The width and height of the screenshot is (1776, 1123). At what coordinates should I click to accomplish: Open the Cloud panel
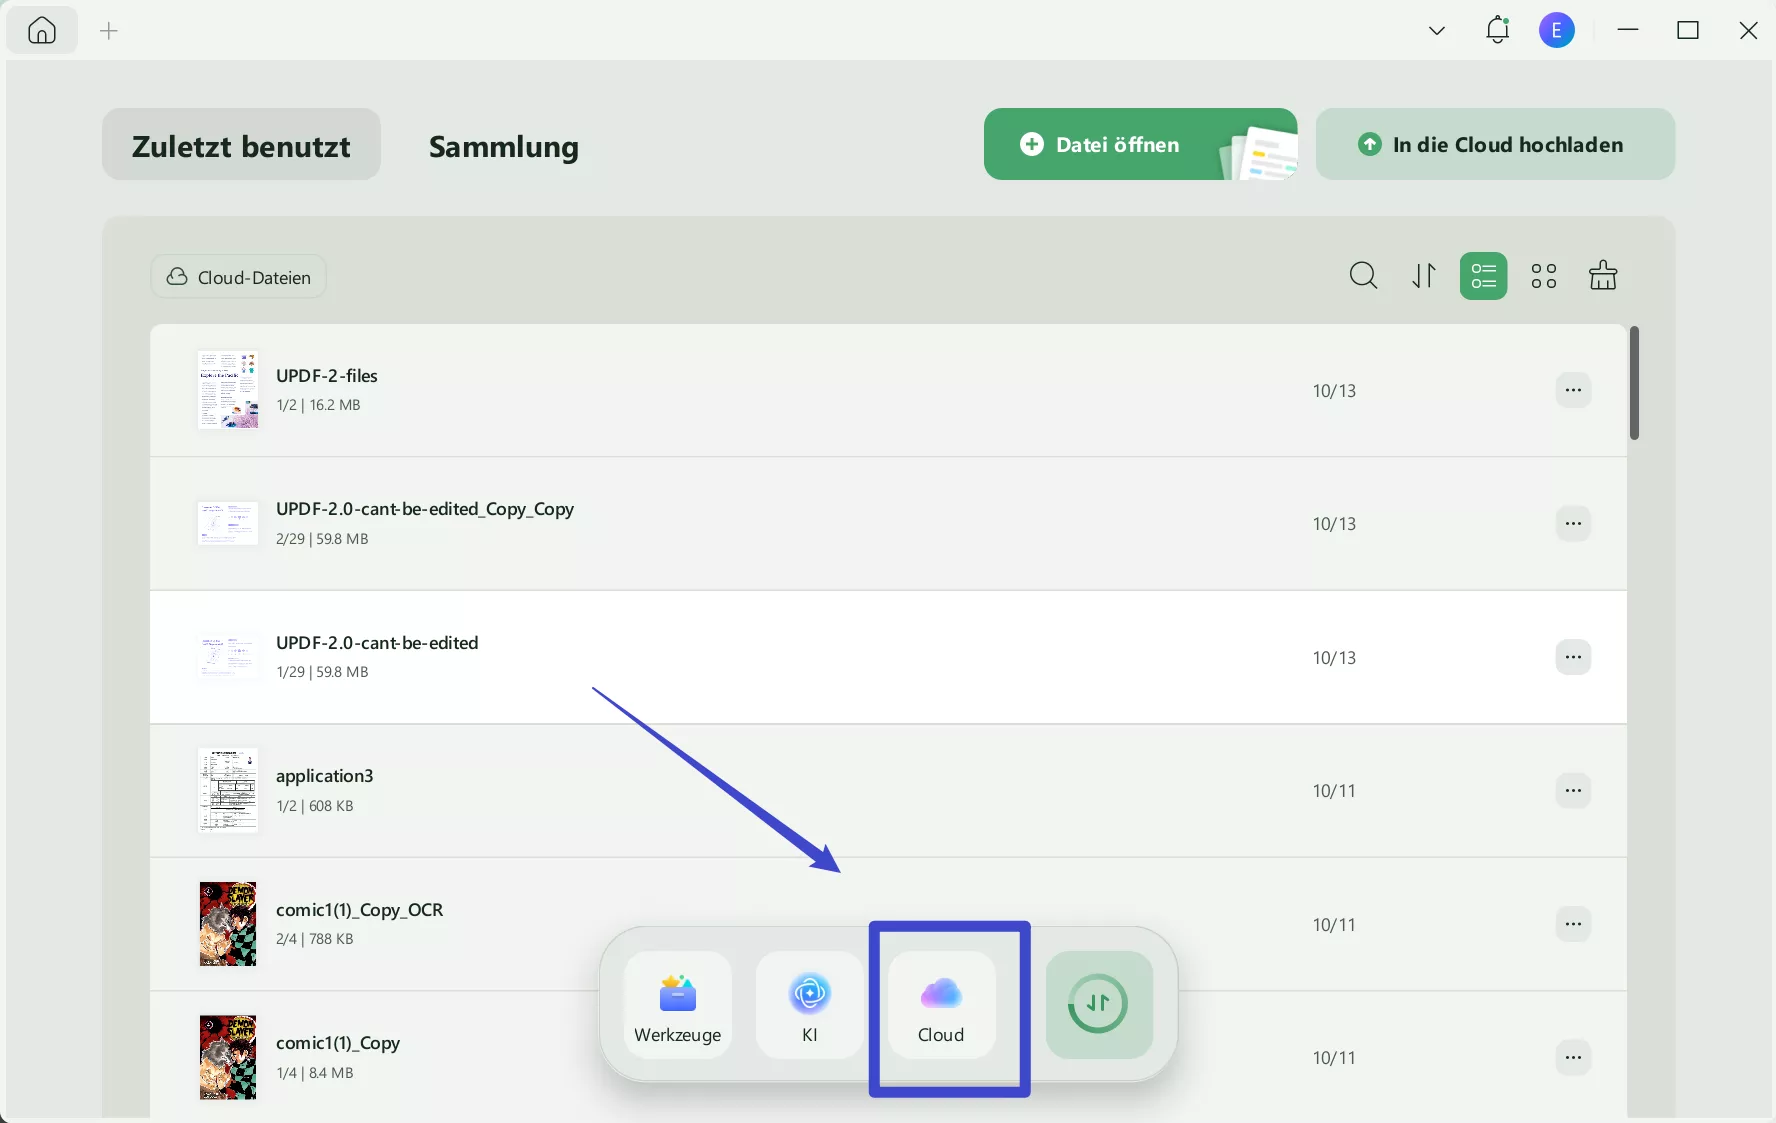941,1005
